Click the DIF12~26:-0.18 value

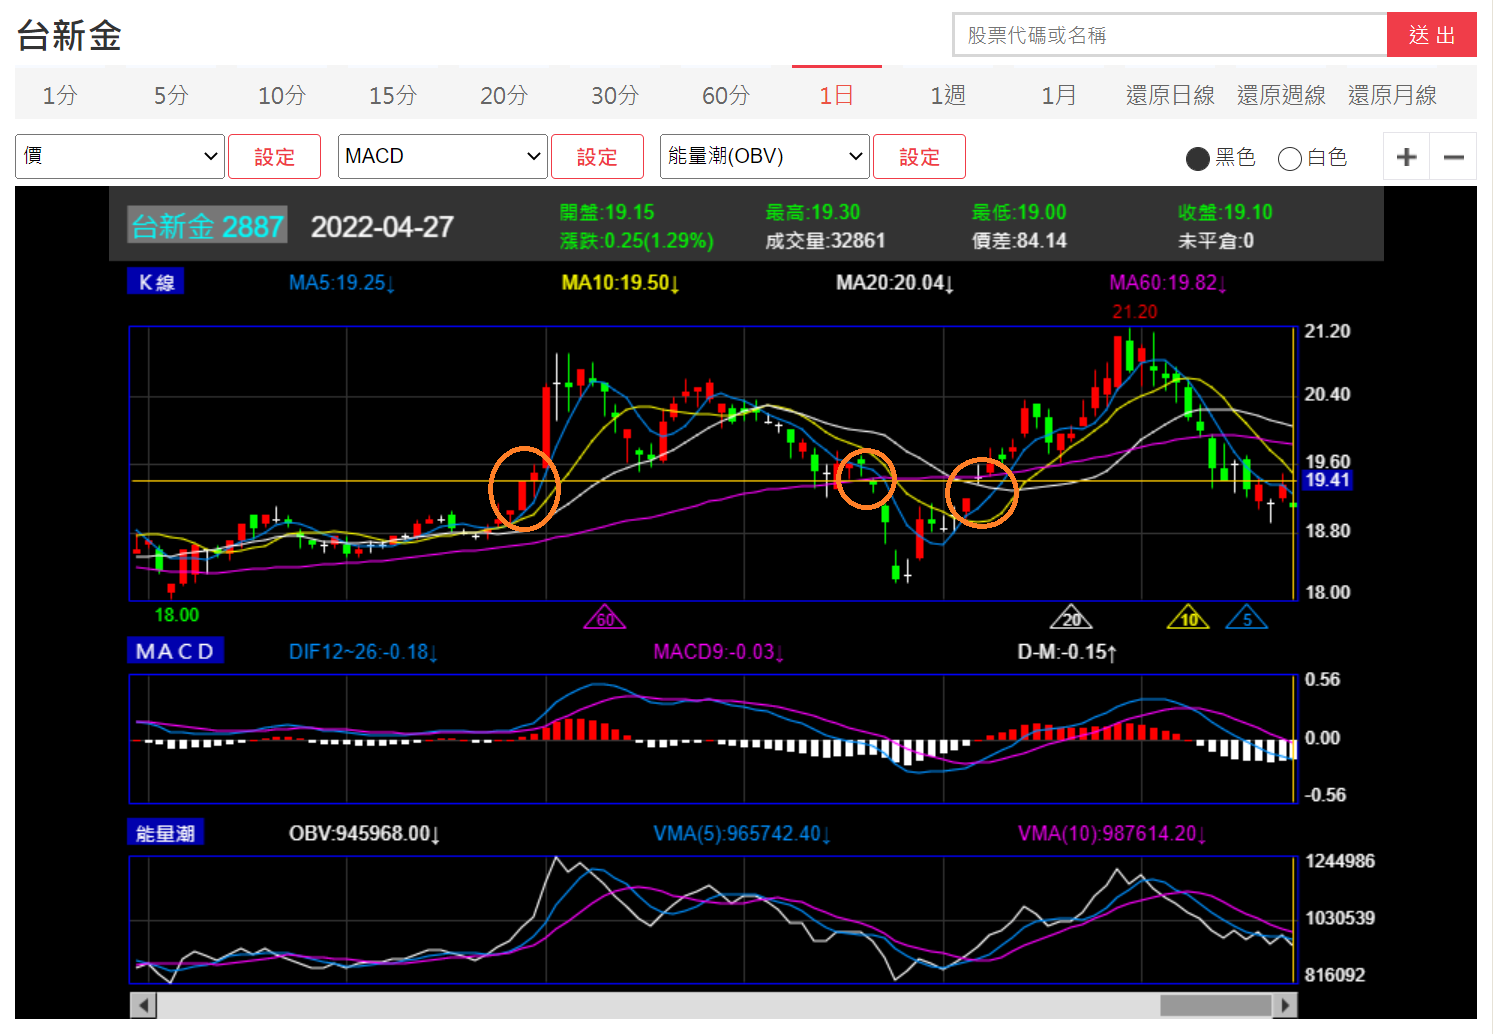[x=363, y=652]
